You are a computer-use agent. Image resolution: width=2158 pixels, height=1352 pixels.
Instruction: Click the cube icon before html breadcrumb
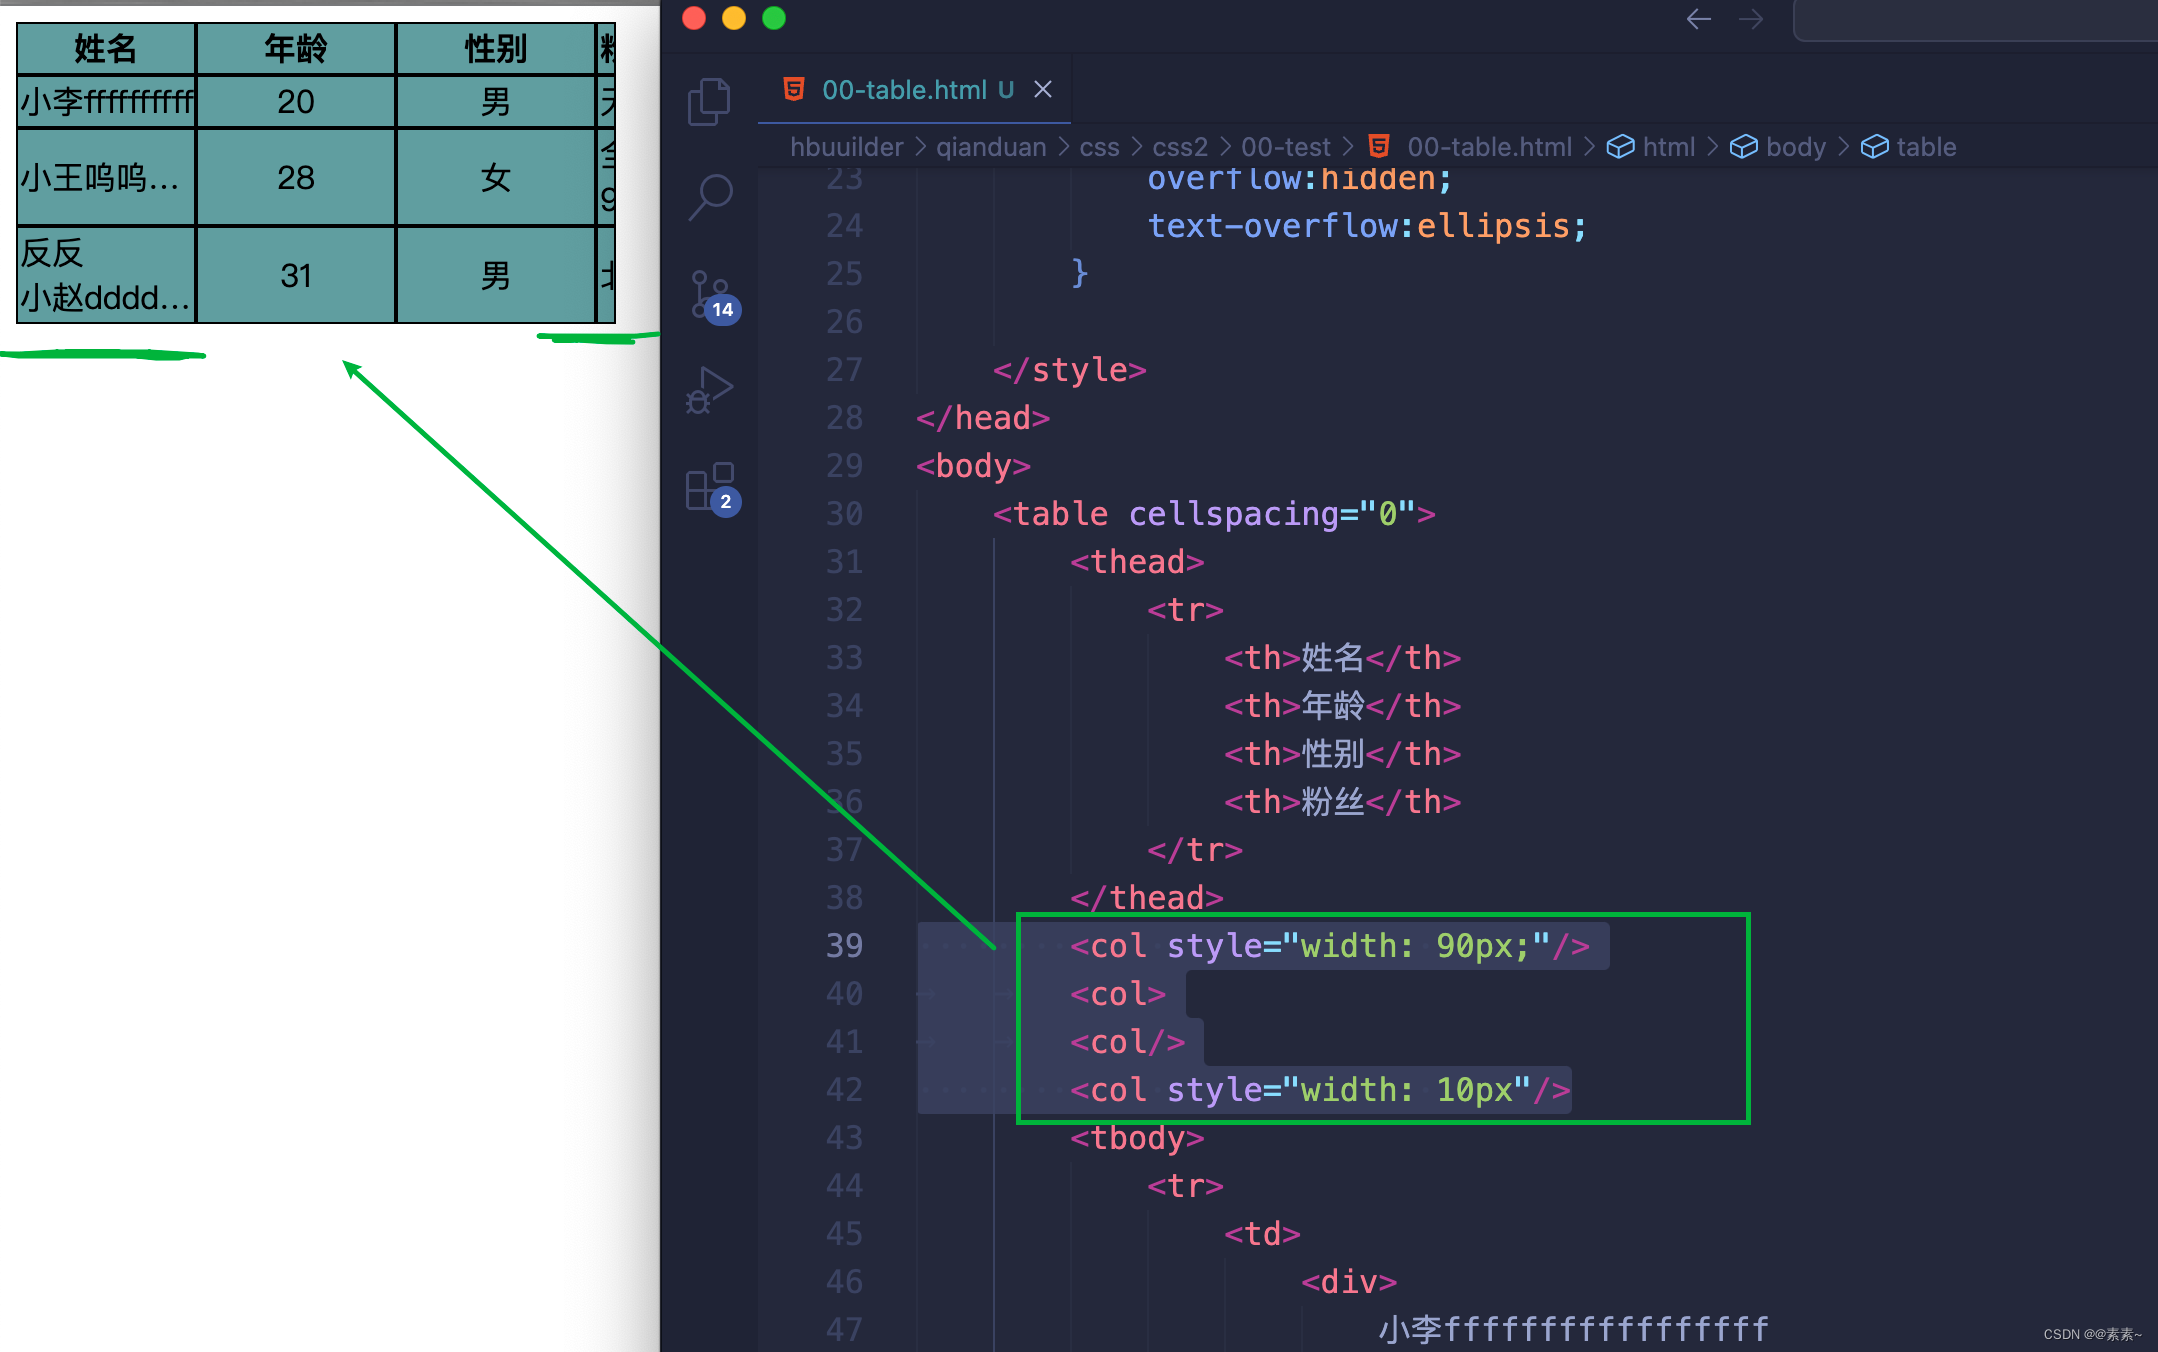(x=1620, y=147)
